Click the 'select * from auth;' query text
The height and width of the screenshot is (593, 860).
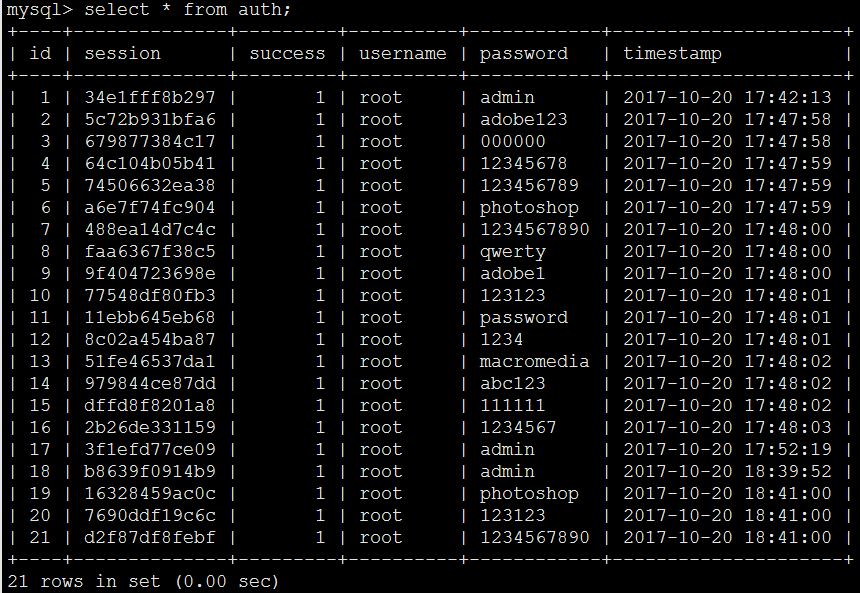(188, 9)
